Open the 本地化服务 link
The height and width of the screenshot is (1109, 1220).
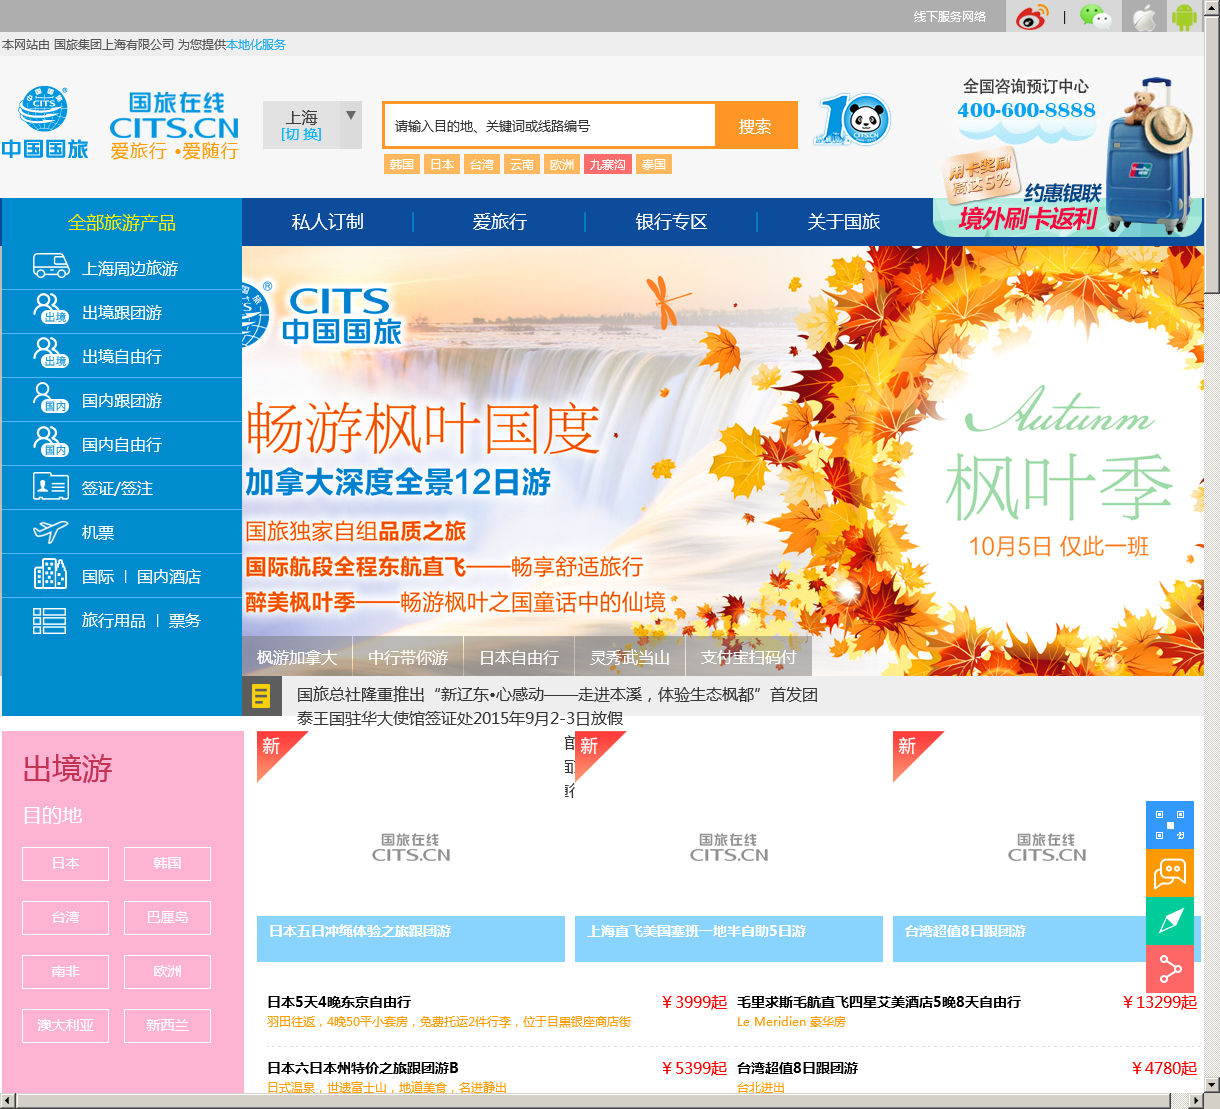pos(256,45)
